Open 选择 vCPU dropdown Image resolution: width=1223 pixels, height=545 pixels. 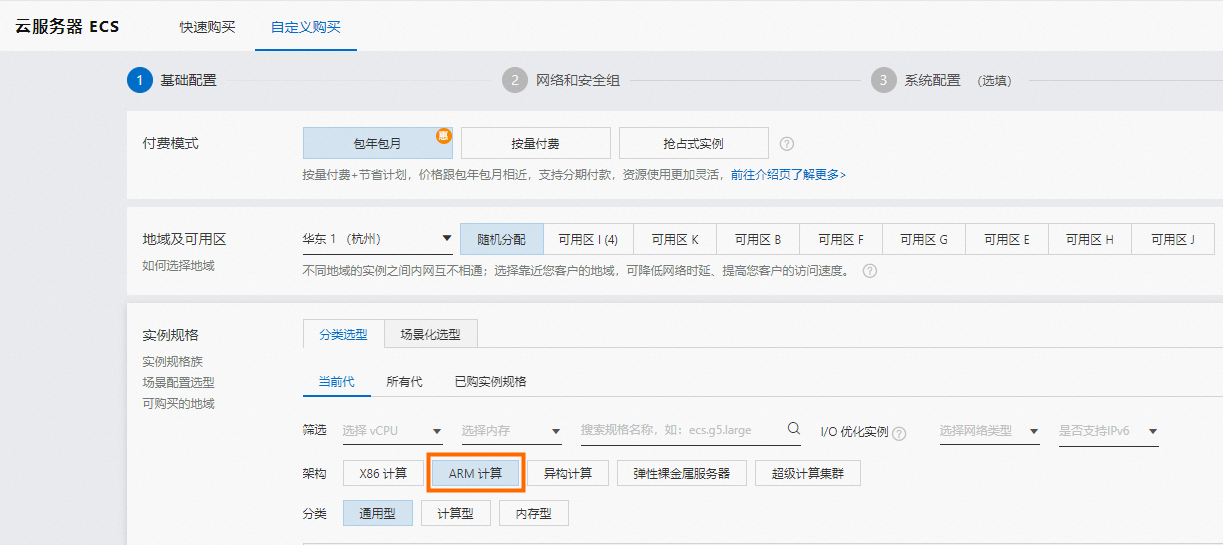point(392,431)
